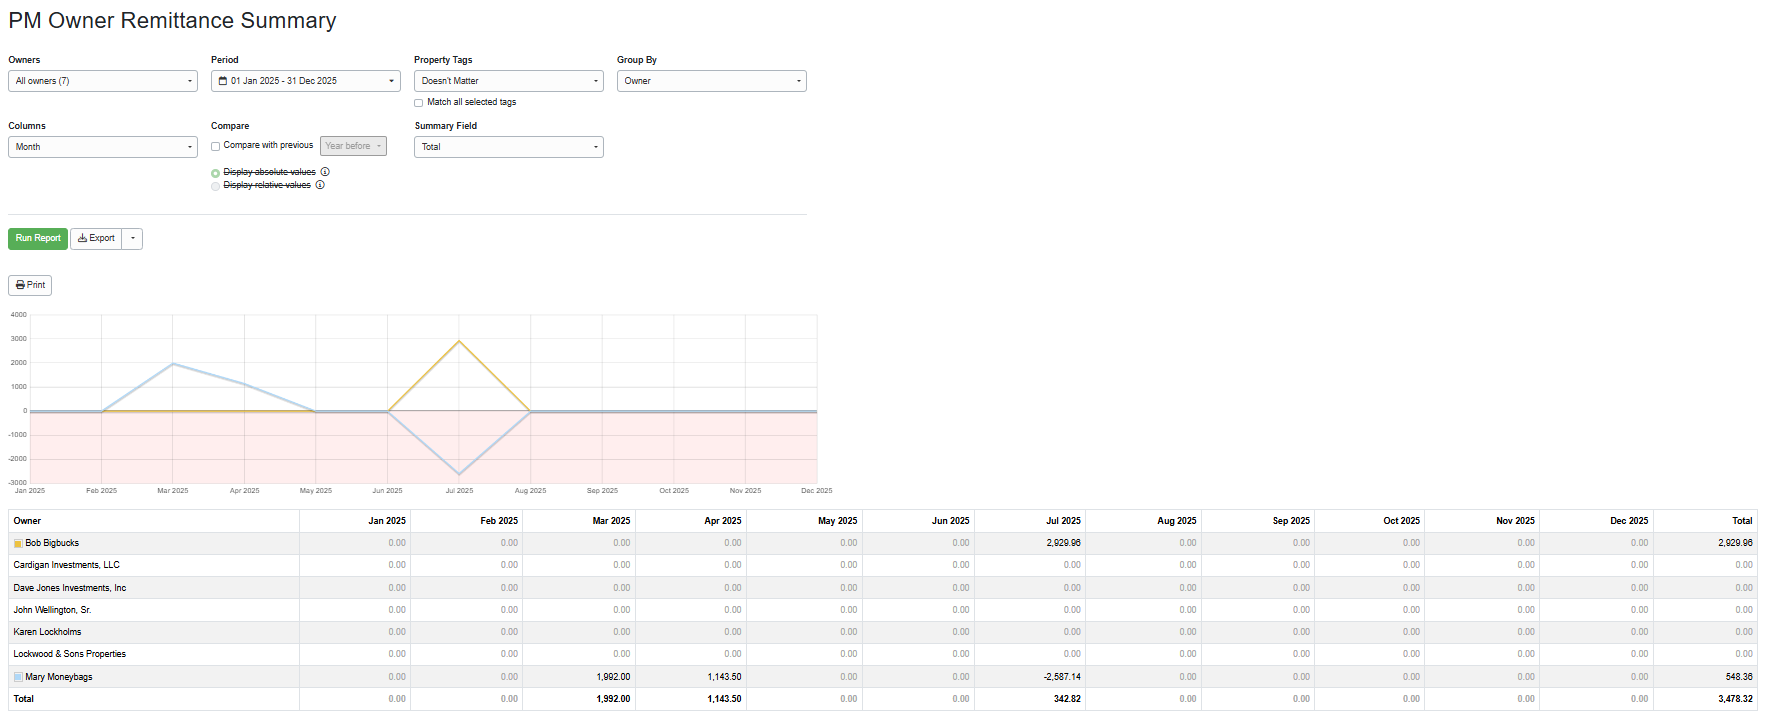Select the Display absolute values radio button
Image resolution: width=1769 pixels, height=720 pixels.
[x=215, y=173]
